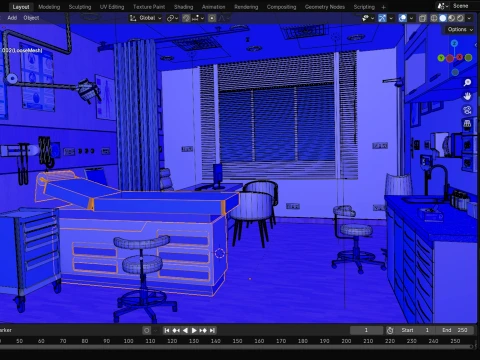Open Global transform orientation dropdown

pos(146,18)
